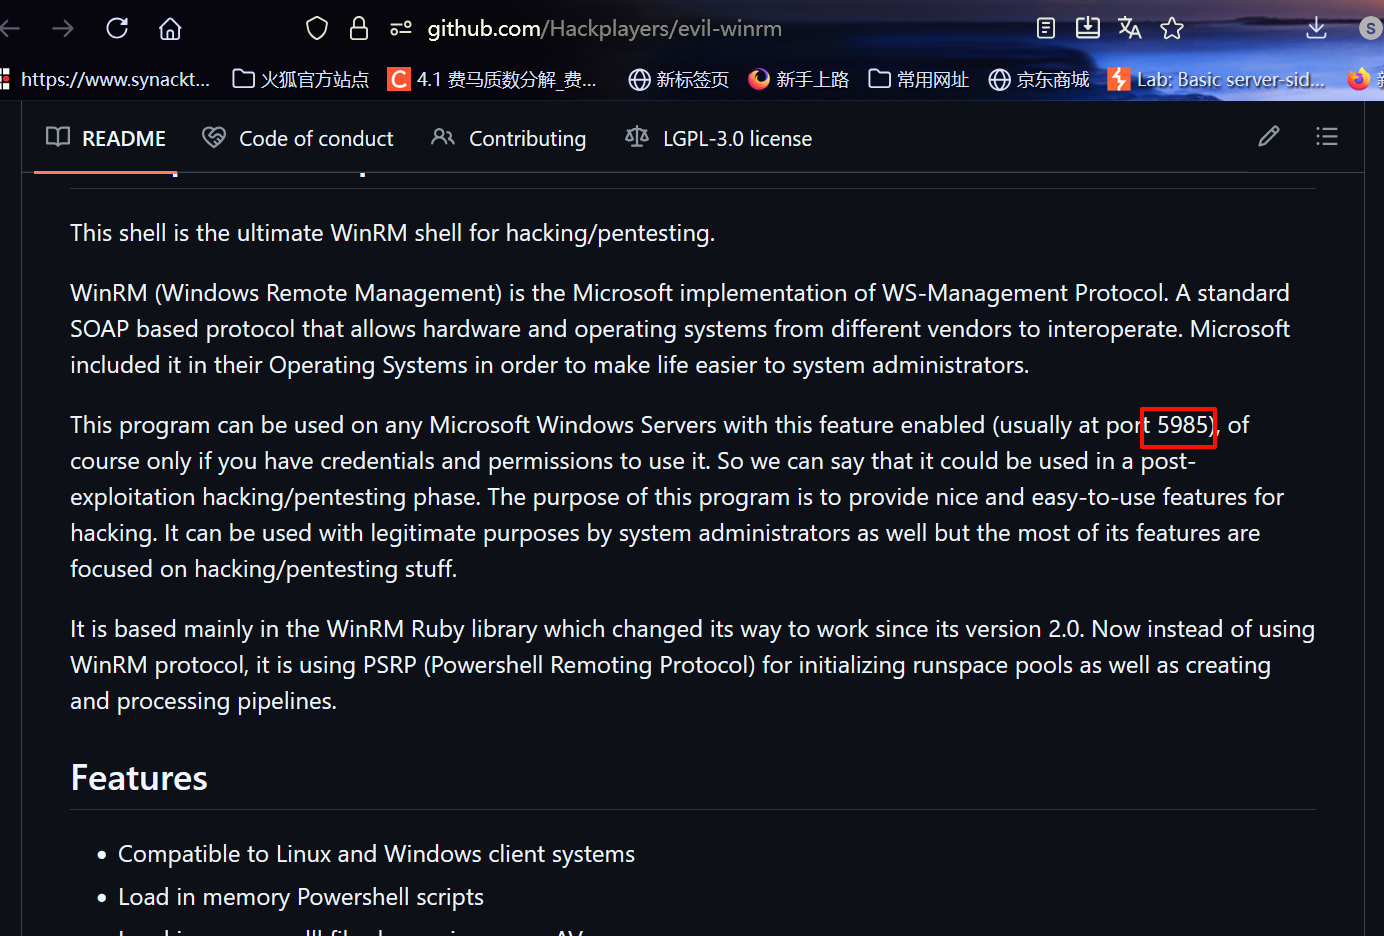Viewport: 1384px width, 936px height.
Task: Open the cut-off Firefox bookmark at bar end
Action: click(1365, 79)
